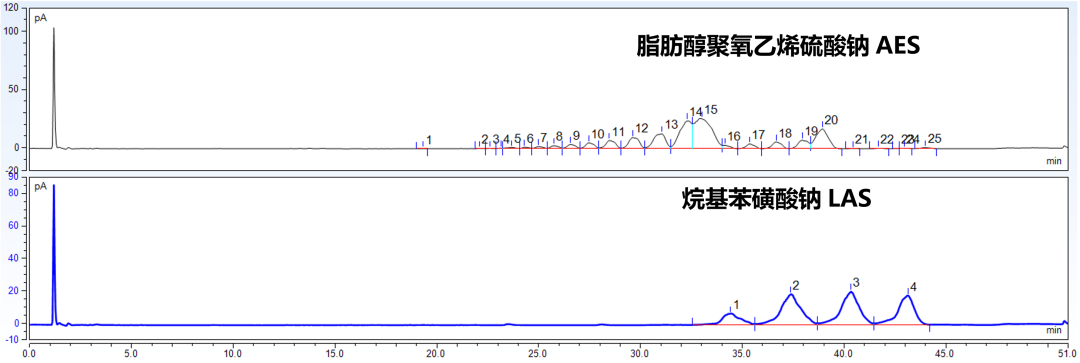The image size is (1080, 363).
Task: Select peak label 12 in AES chromatogram
Action: tap(642, 128)
